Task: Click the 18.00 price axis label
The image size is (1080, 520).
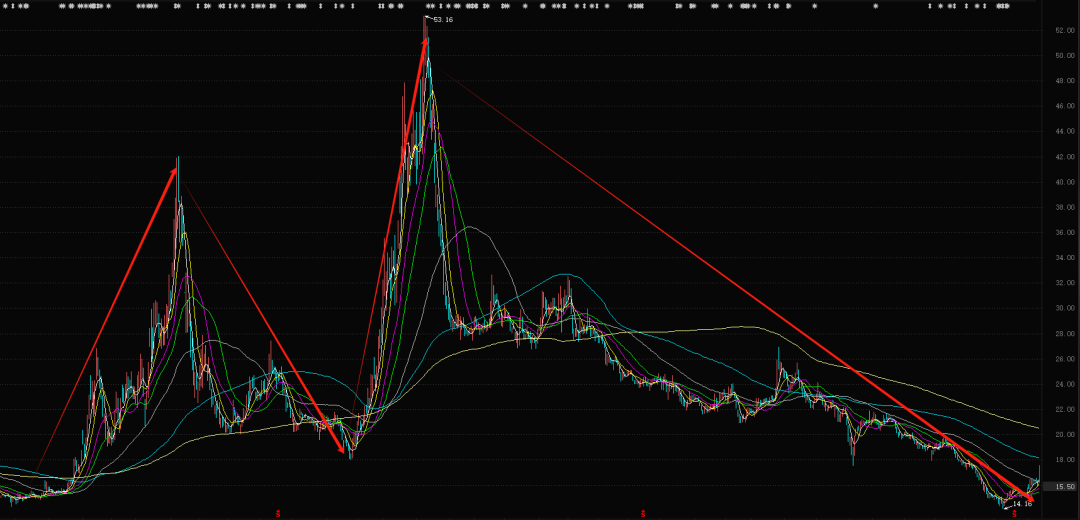Action: point(1065,460)
